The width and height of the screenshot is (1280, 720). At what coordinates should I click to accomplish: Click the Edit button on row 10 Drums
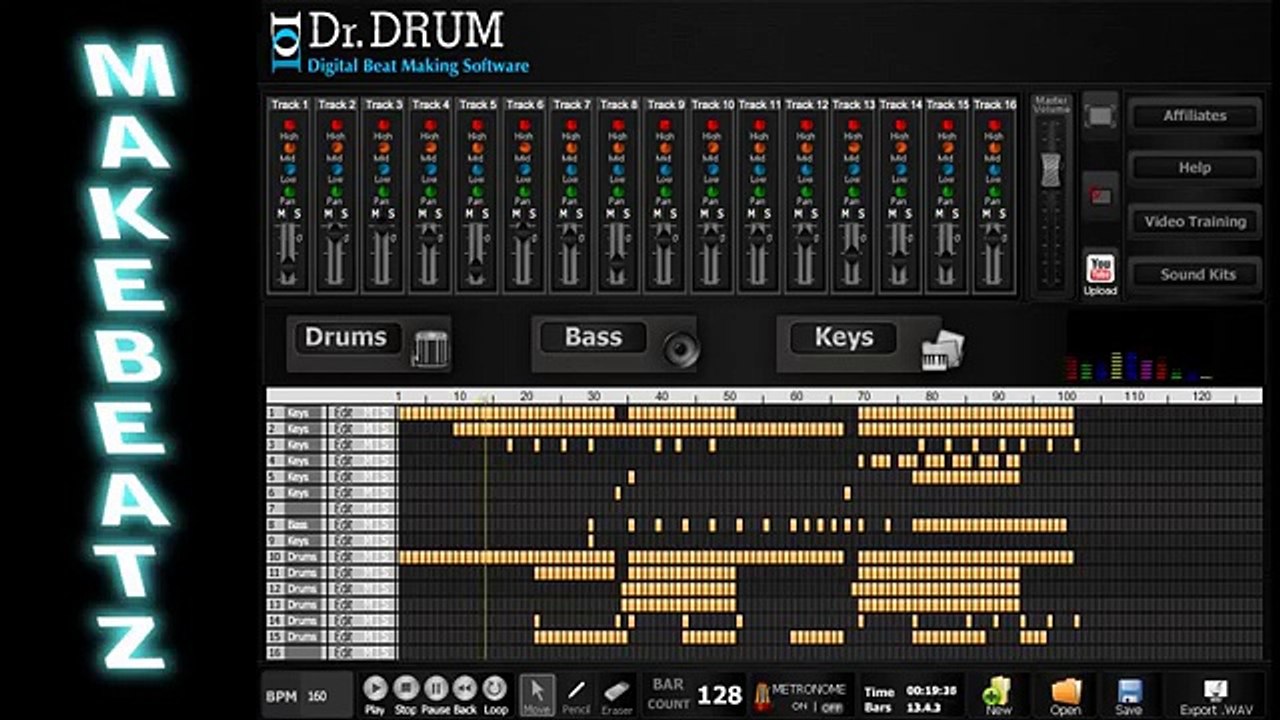[346, 557]
